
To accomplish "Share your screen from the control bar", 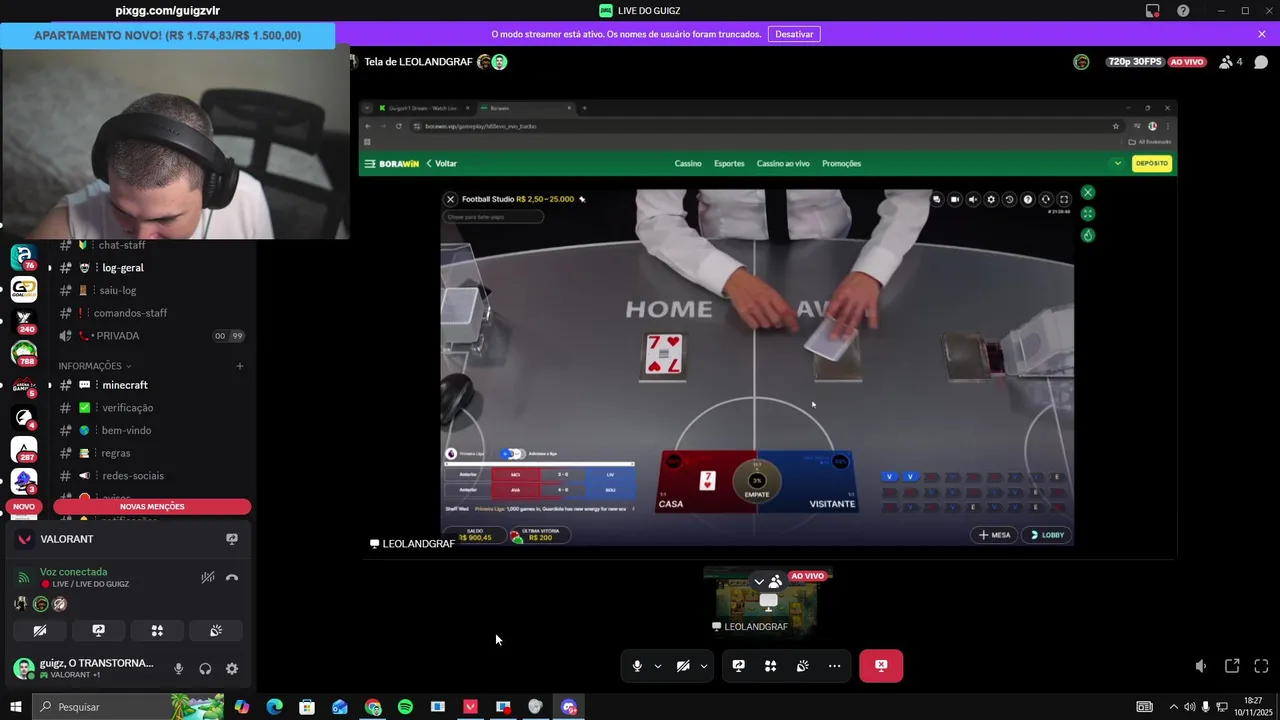I will (x=738, y=666).
